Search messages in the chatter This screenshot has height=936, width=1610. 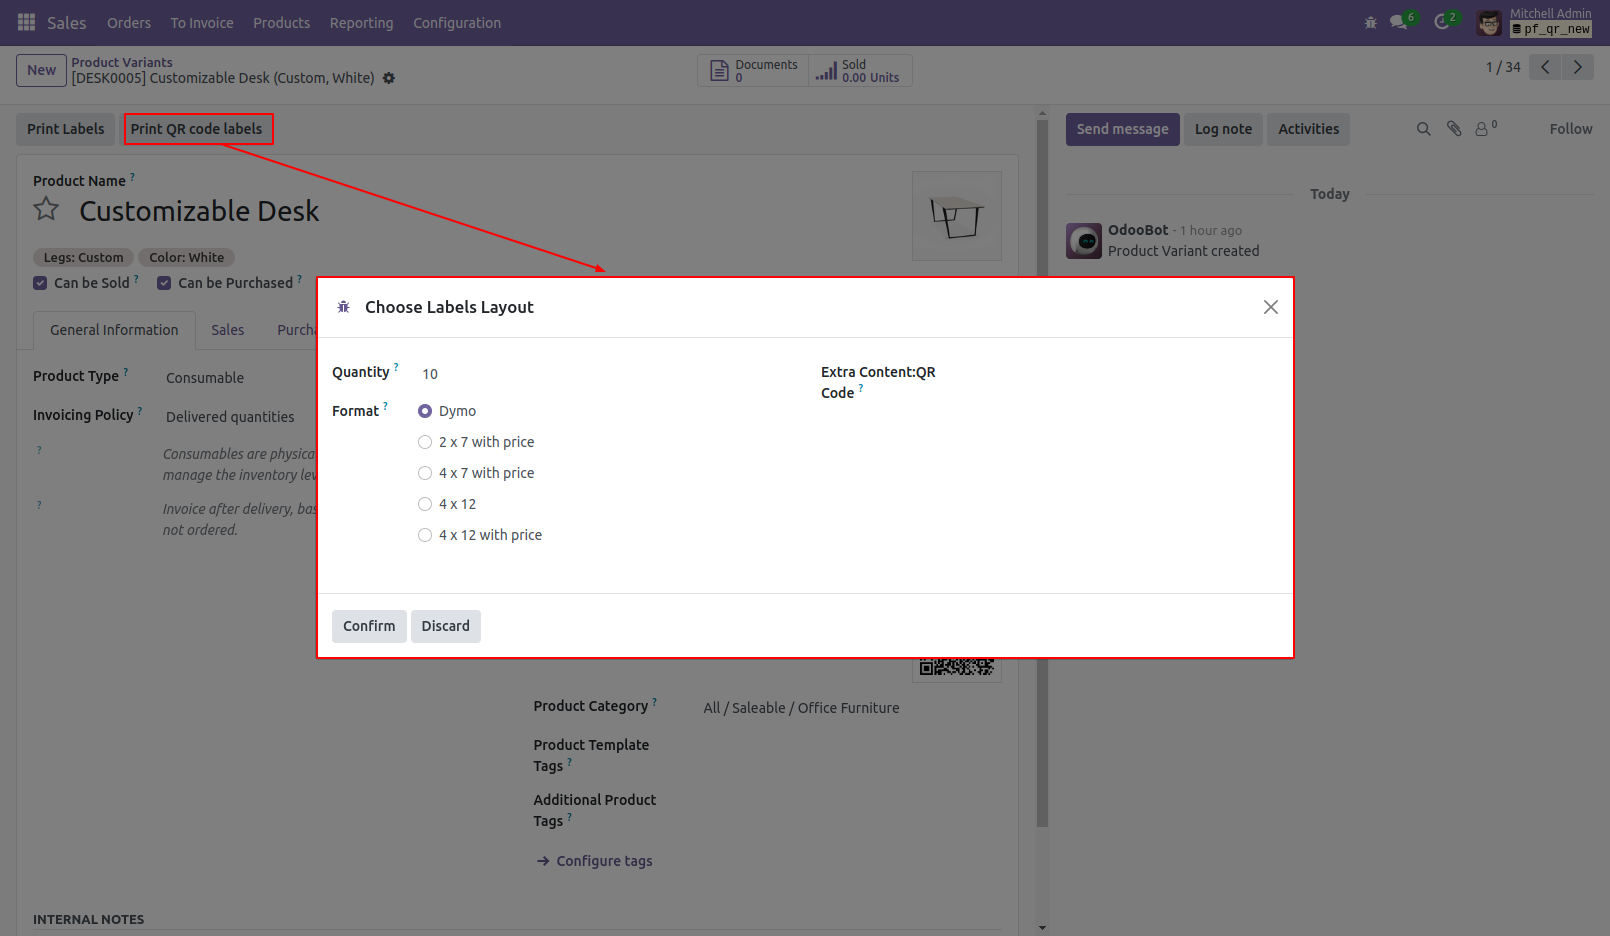point(1423,128)
